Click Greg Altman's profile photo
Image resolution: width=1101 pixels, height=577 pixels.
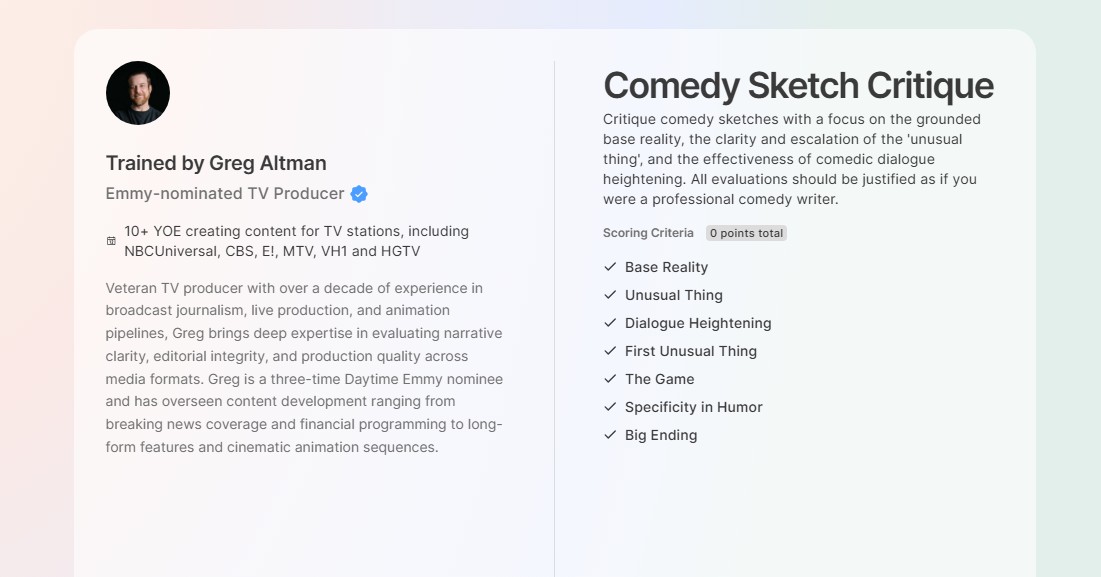pos(138,93)
